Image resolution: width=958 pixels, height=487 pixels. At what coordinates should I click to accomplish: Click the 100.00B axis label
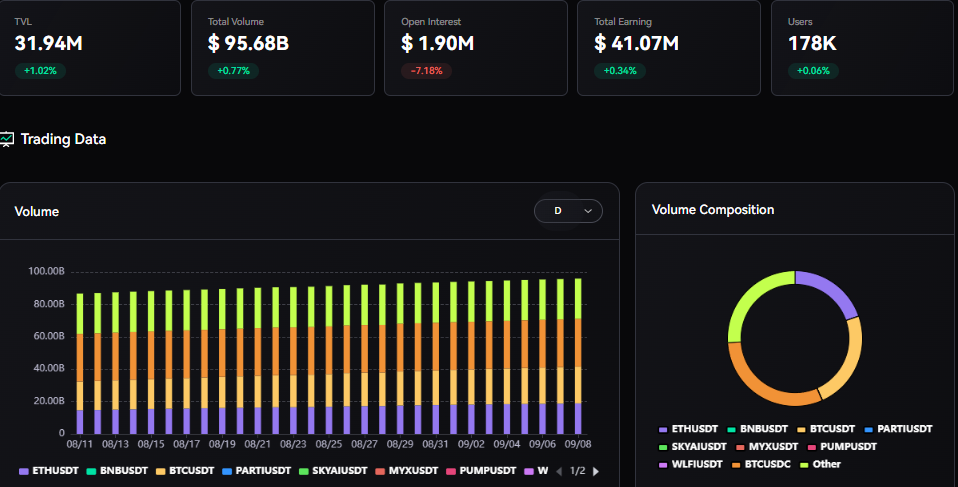(x=46, y=271)
